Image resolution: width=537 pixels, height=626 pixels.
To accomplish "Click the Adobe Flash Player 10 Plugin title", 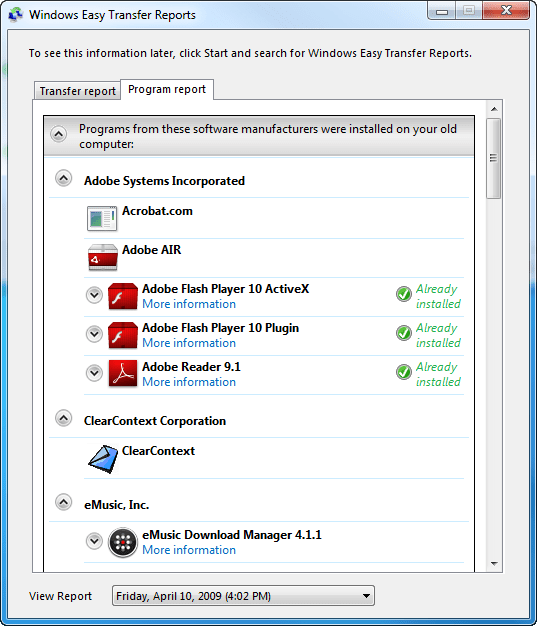I will (220, 328).
